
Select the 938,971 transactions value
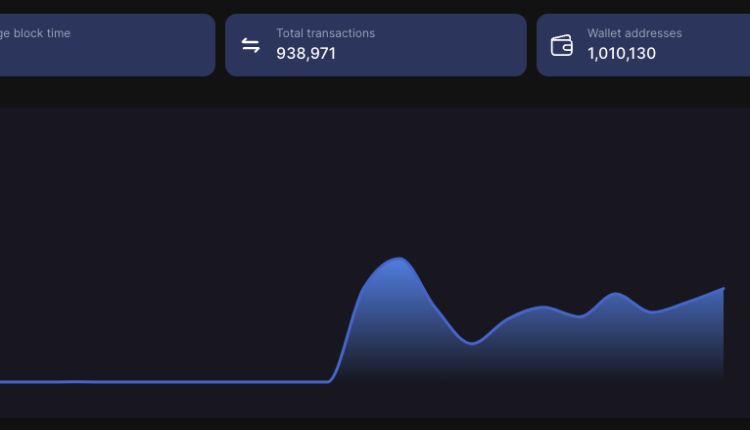[x=306, y=53]
